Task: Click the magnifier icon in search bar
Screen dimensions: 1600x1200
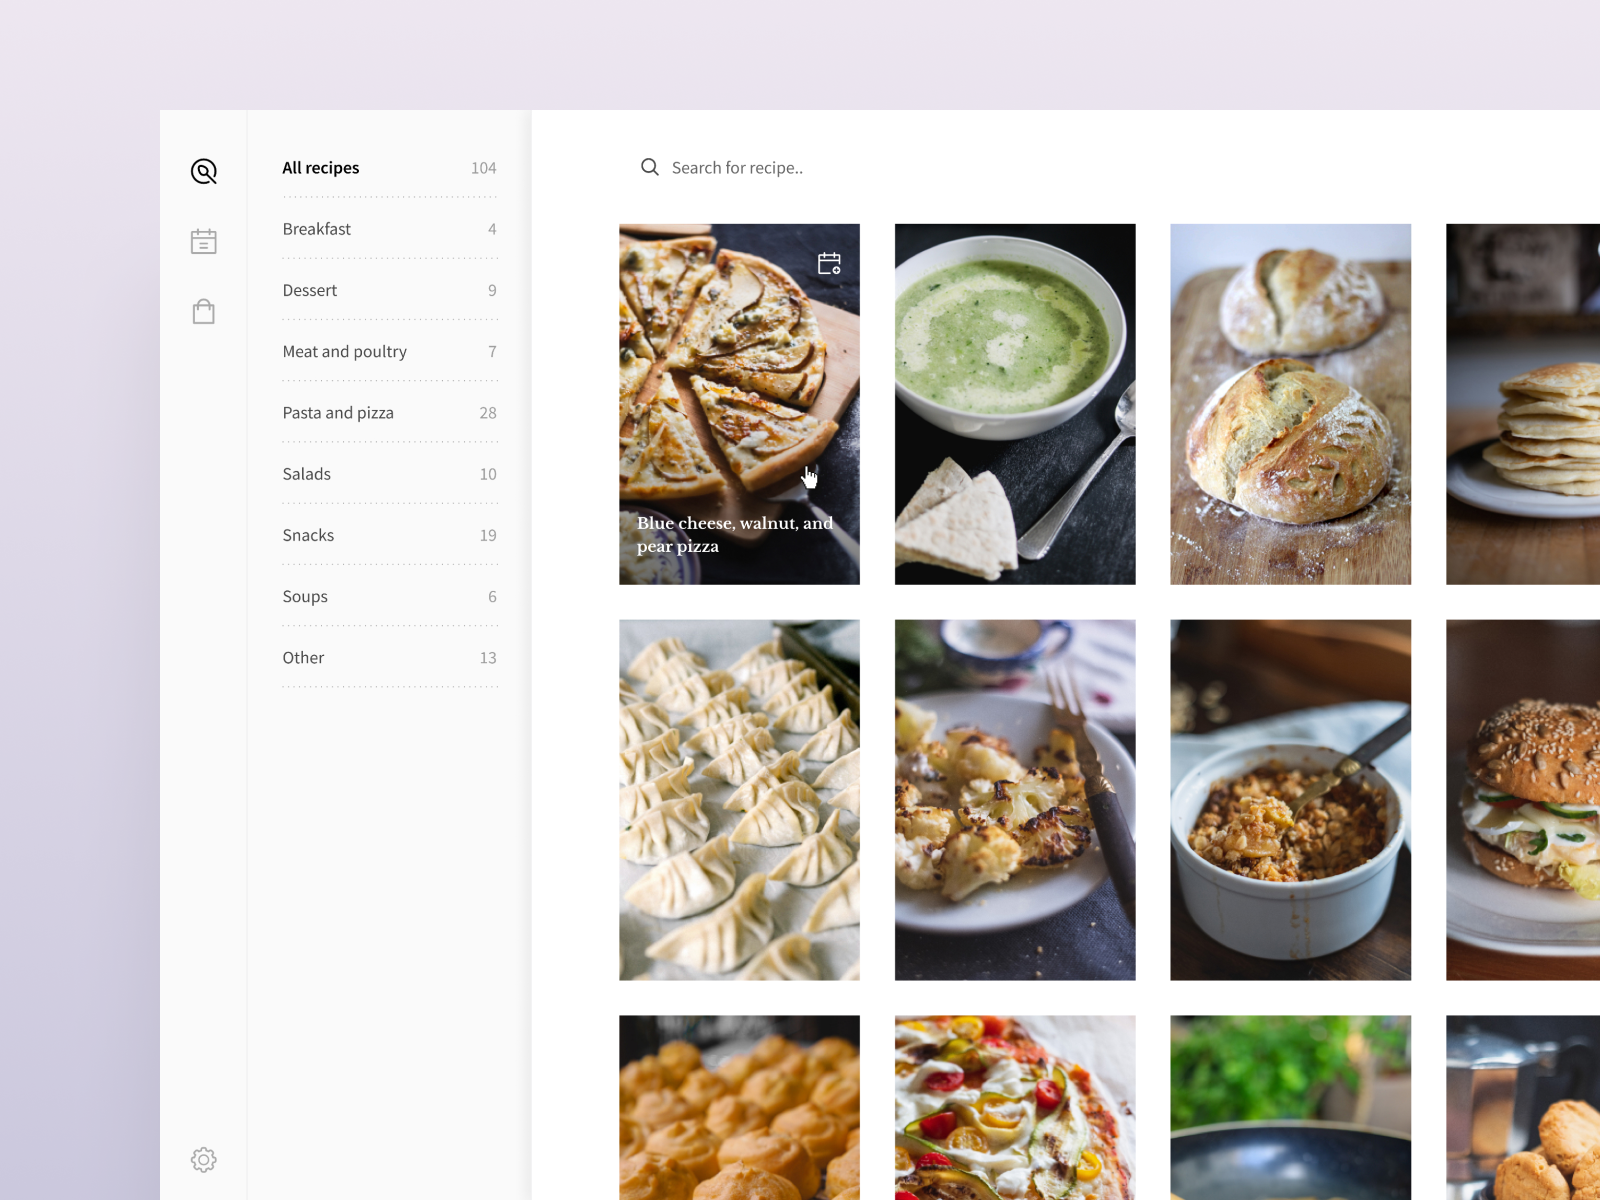Action: 650,167
